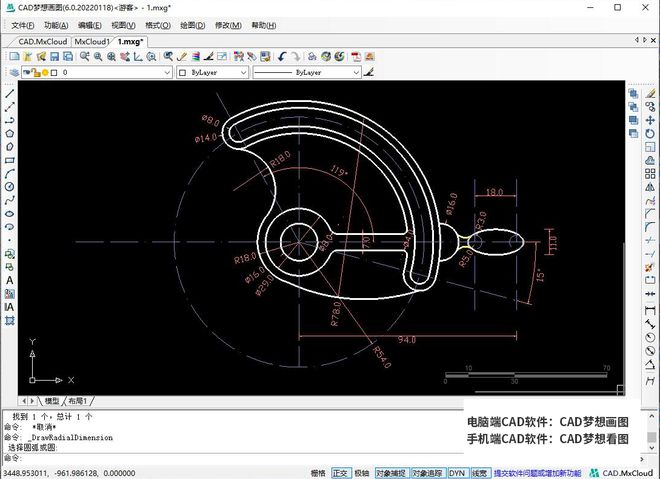Select the single-line Text 'A' tool
Screen dimensions: 660x479
[x=9, y=280]
